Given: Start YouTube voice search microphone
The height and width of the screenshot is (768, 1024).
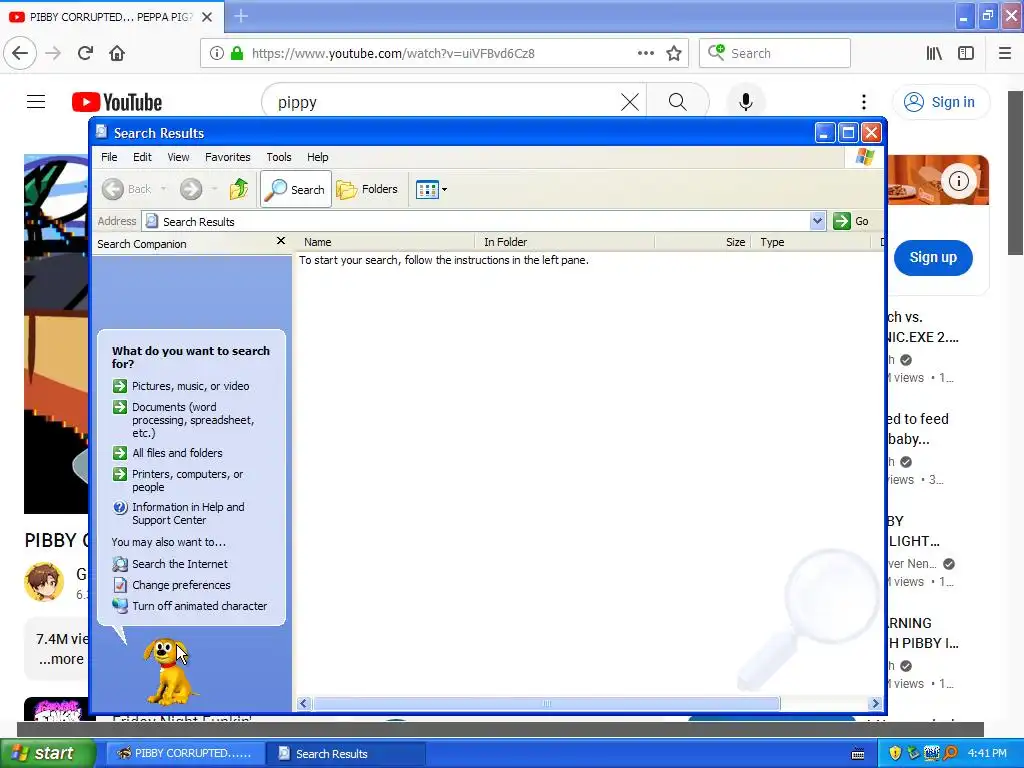Looking at the screenshot, I should coord(745,102).
